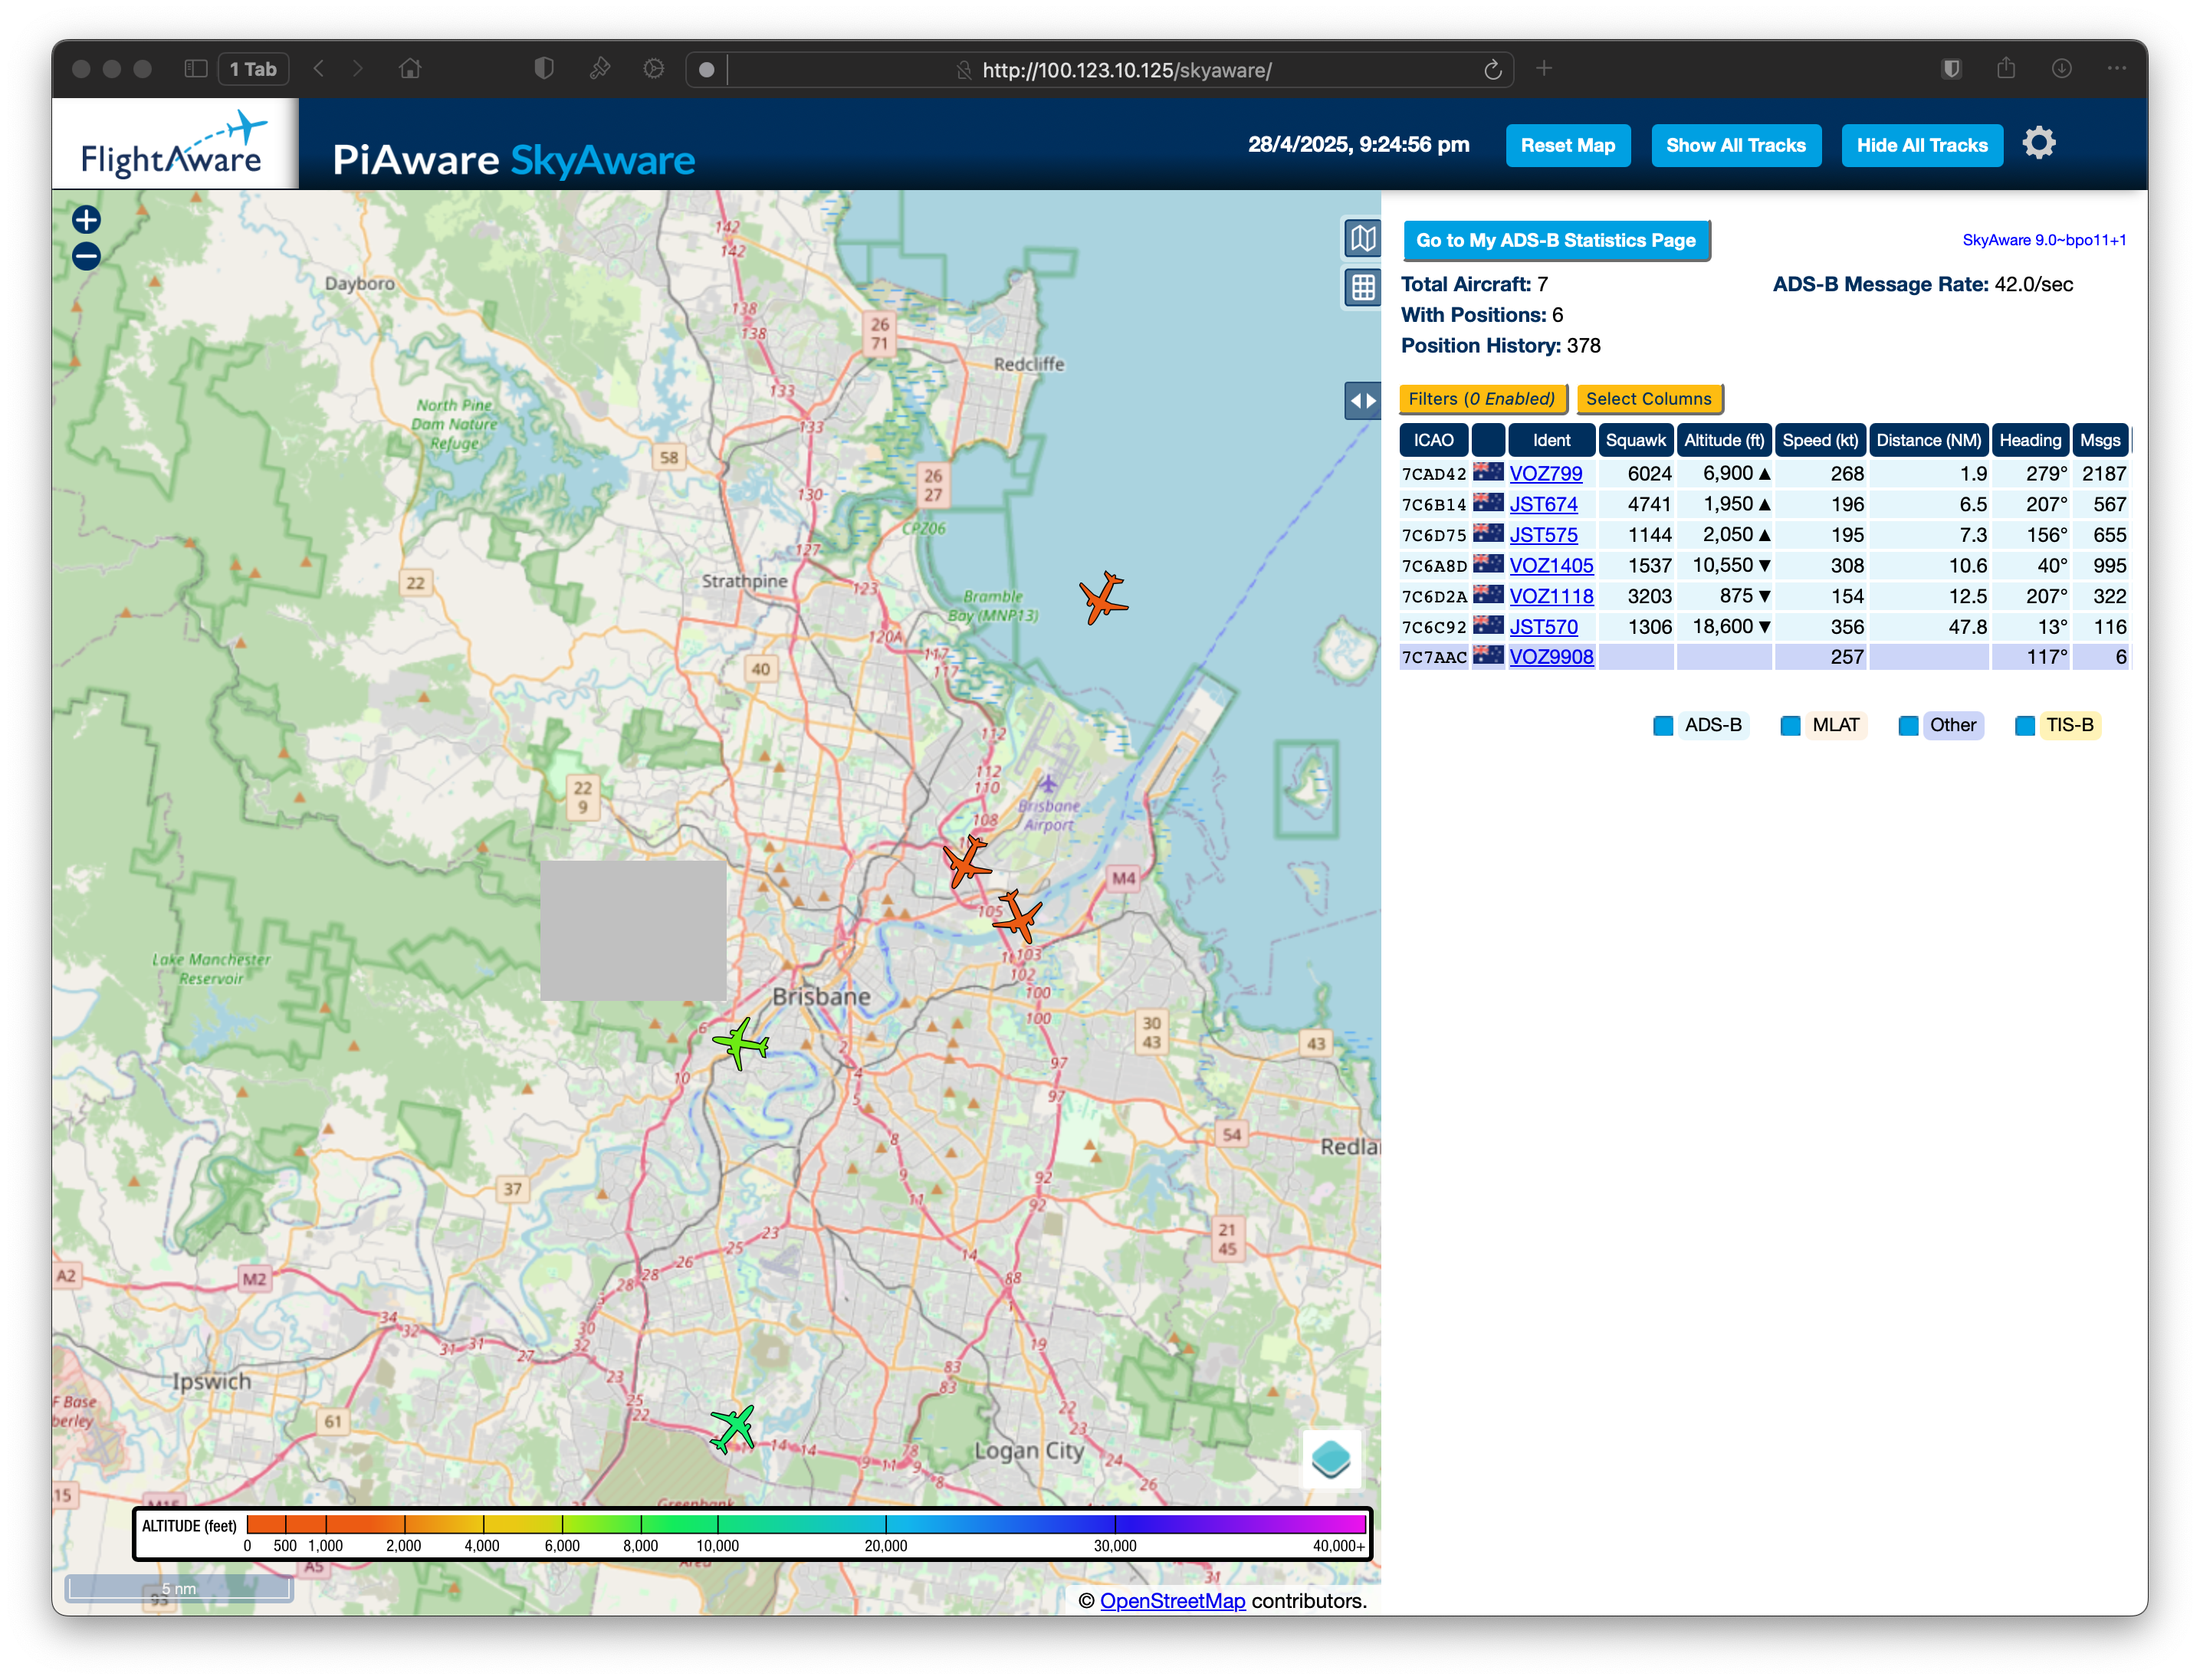The height and width of the screenshot is (1680, 2200).
Task: Expand the Filters (0 Enabled) panel
Action: point(1482,399)
